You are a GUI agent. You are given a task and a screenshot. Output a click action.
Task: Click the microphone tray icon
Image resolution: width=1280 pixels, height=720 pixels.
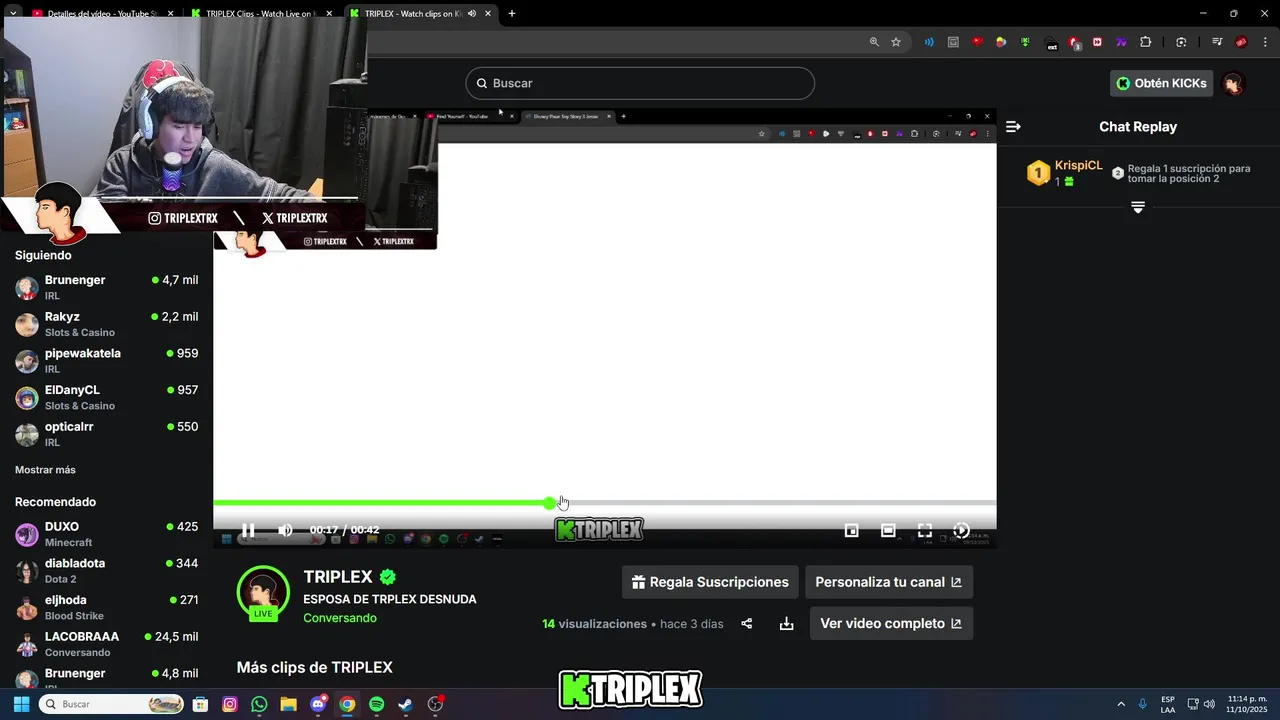tap(1142, 704)
